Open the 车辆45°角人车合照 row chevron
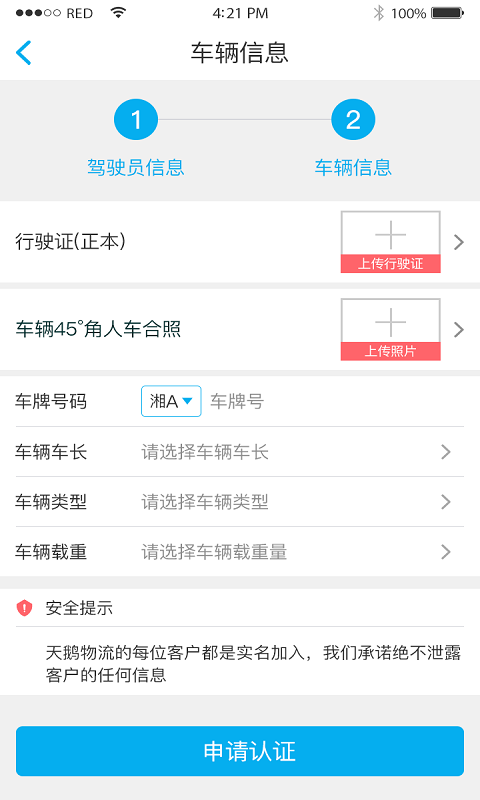Image resolution: width=480 pixels, height=800 pixels. point(459,330)
